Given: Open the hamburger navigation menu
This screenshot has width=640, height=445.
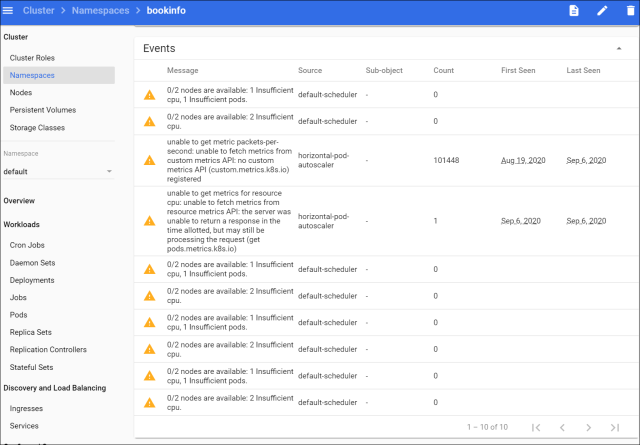Looking at the screenshot, I should 9,10.
